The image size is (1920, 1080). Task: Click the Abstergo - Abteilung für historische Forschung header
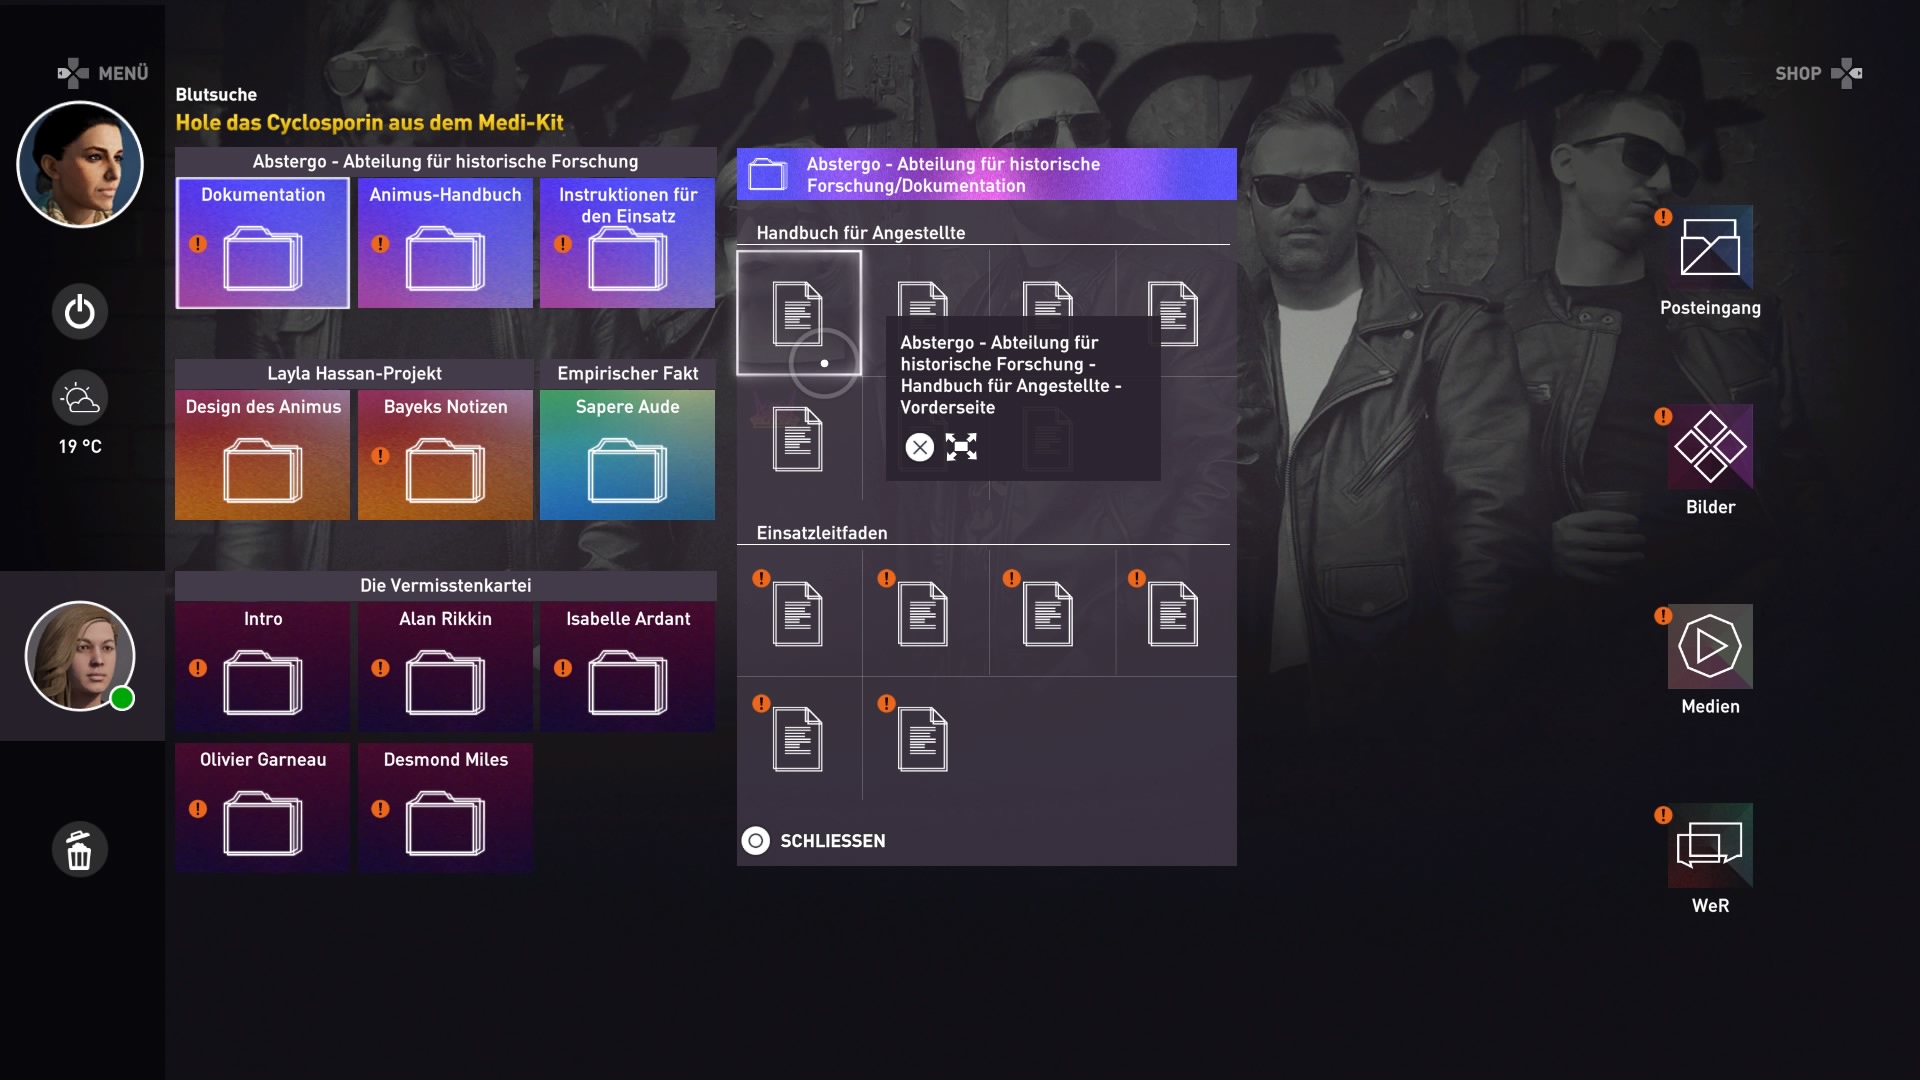coord(445,161)
